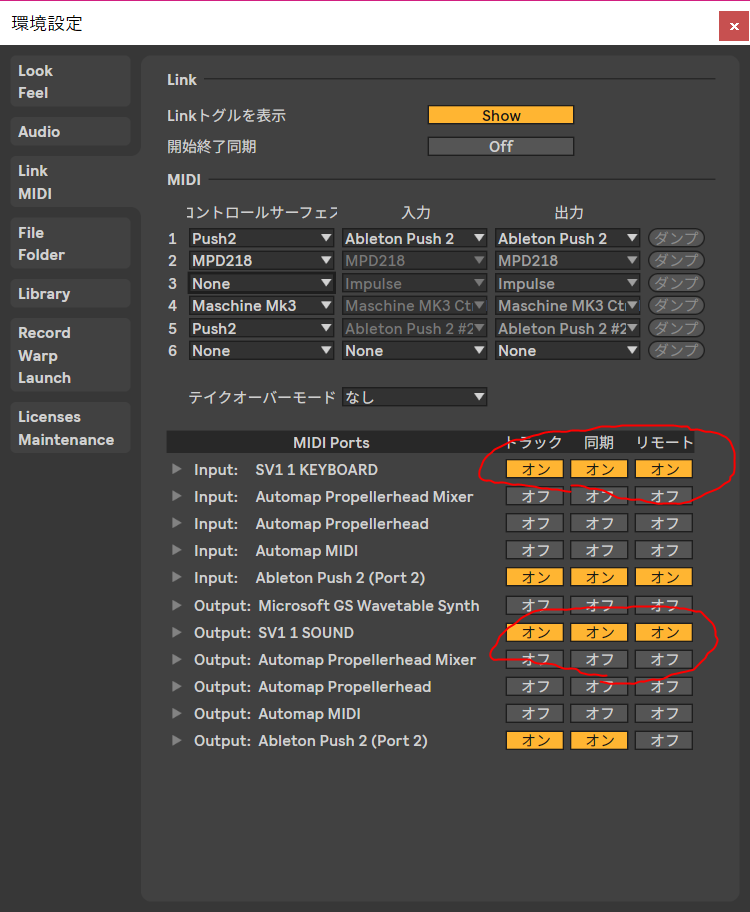The image size is (750, 912).
Task: Expand Output Microsoft GS Wavetable Synth triangle
Action: [177, 606]
